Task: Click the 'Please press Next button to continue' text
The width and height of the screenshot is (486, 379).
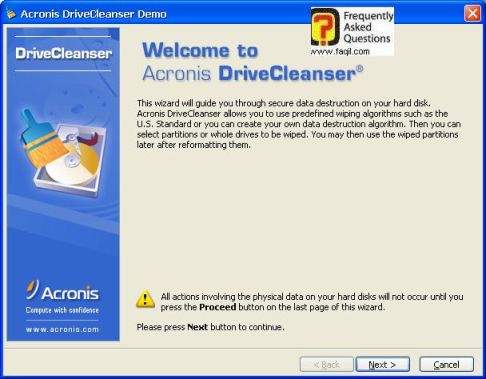Action: tap(211, 327)
